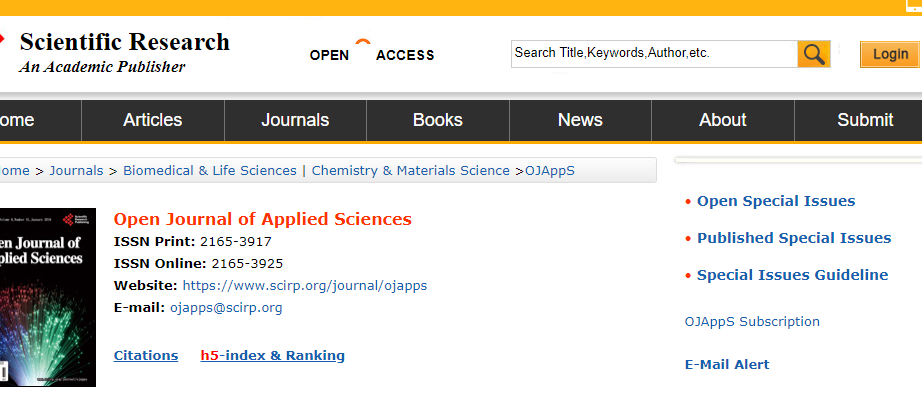
Task: Open the Books menu
Action: (438, 120)
